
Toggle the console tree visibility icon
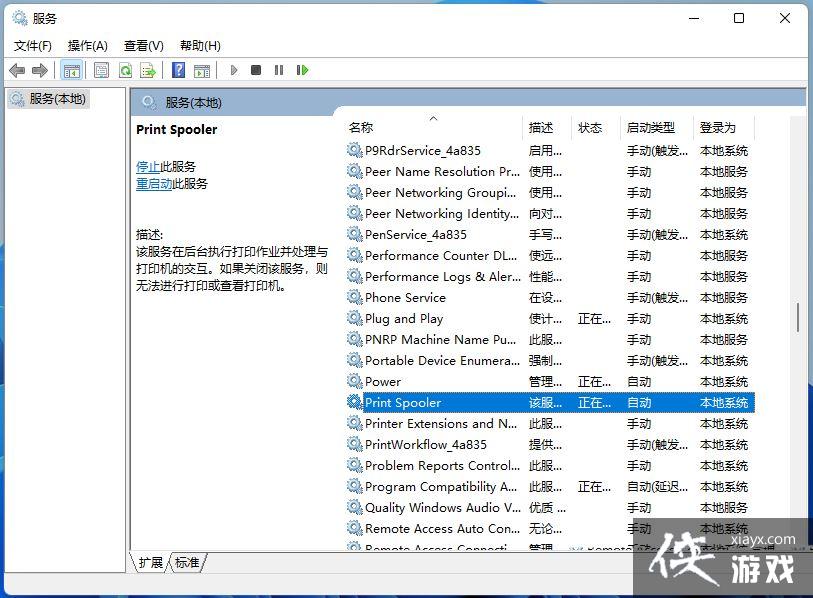tap(71, 70)
